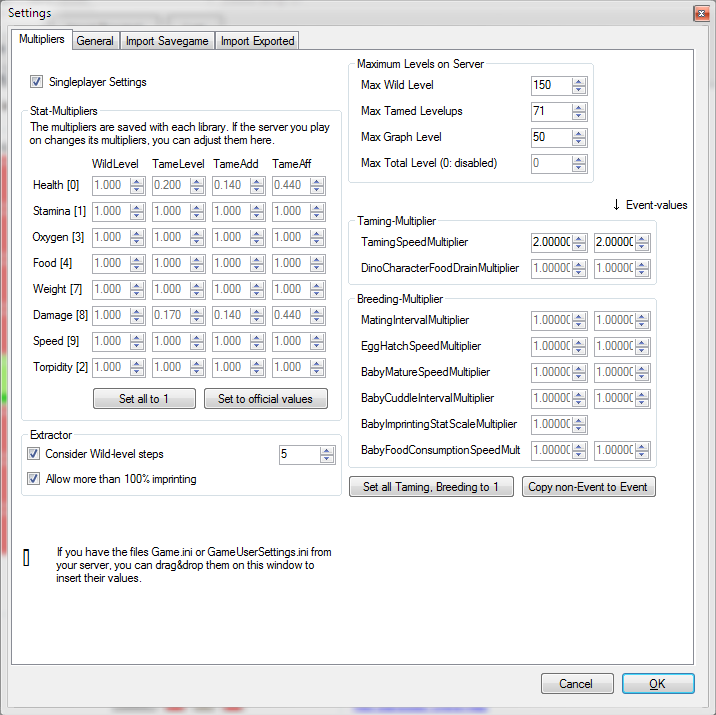The height and width of the screenshot is (715, 716).
Task: Open the Import Exported tab
Action: pyautogui.click(x=258, y=41)
